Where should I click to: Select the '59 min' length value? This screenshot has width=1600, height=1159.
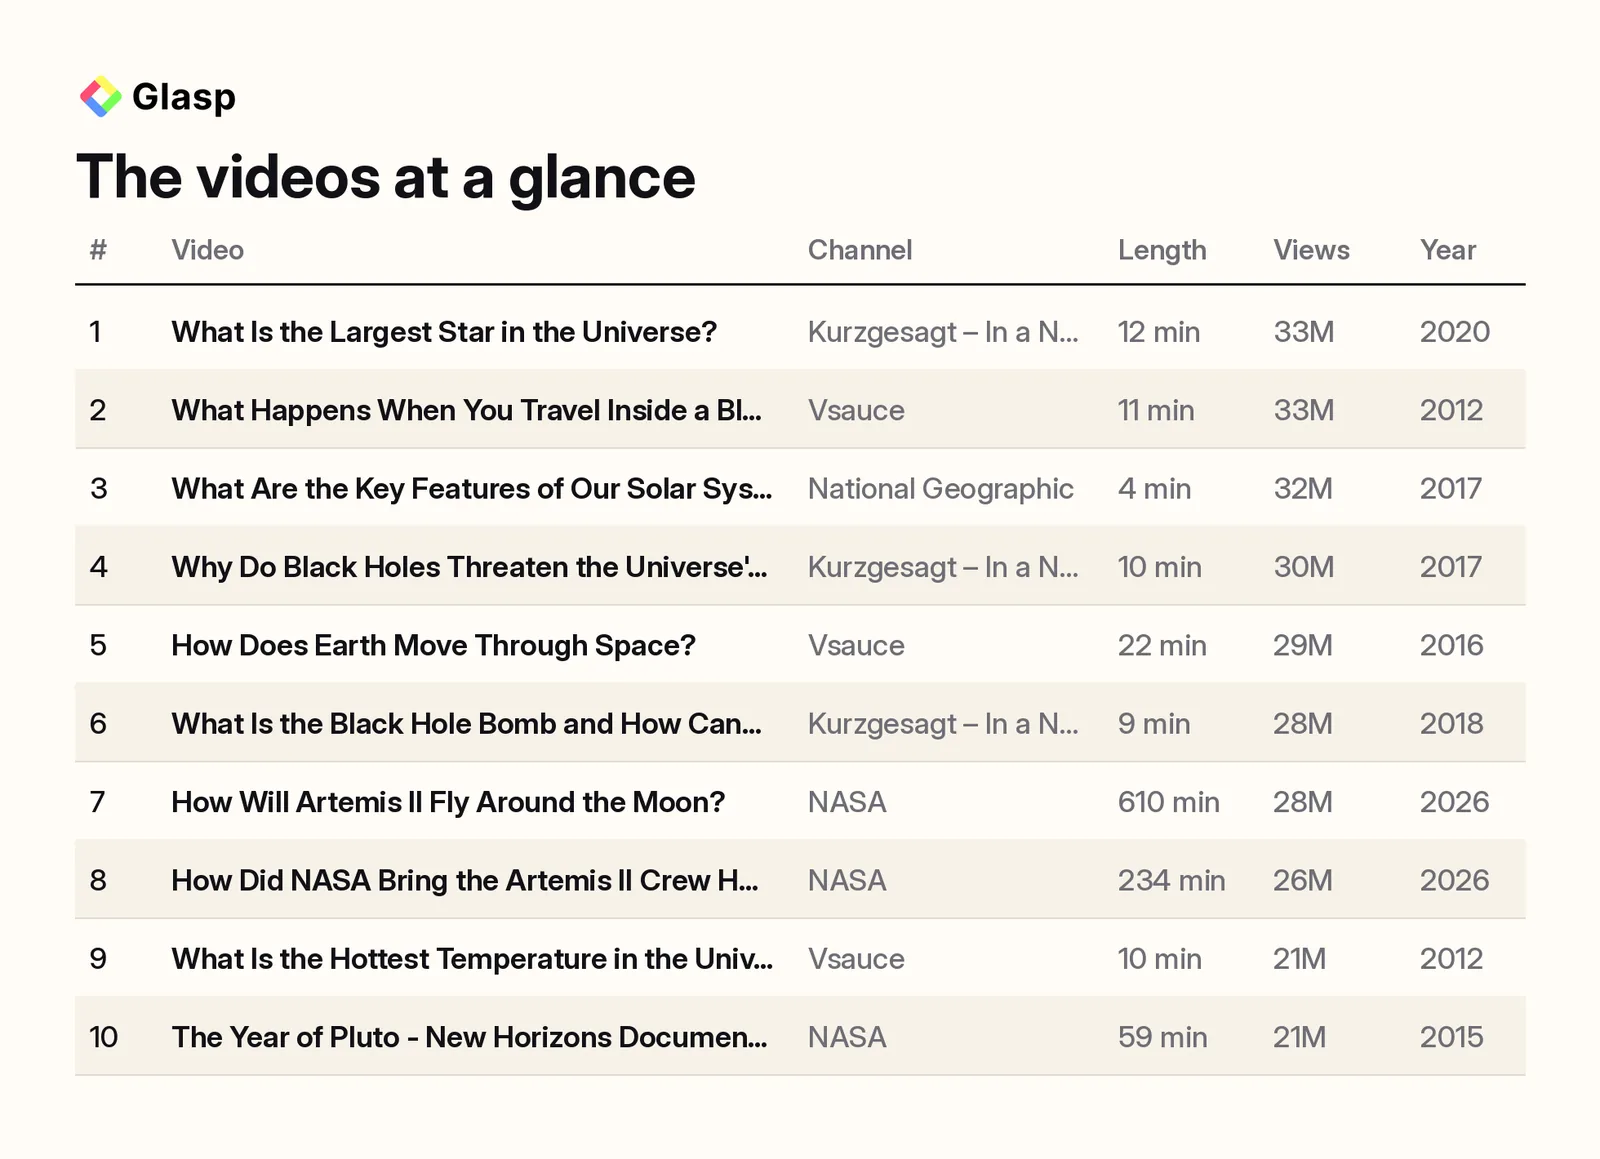click(1163, 1037)
